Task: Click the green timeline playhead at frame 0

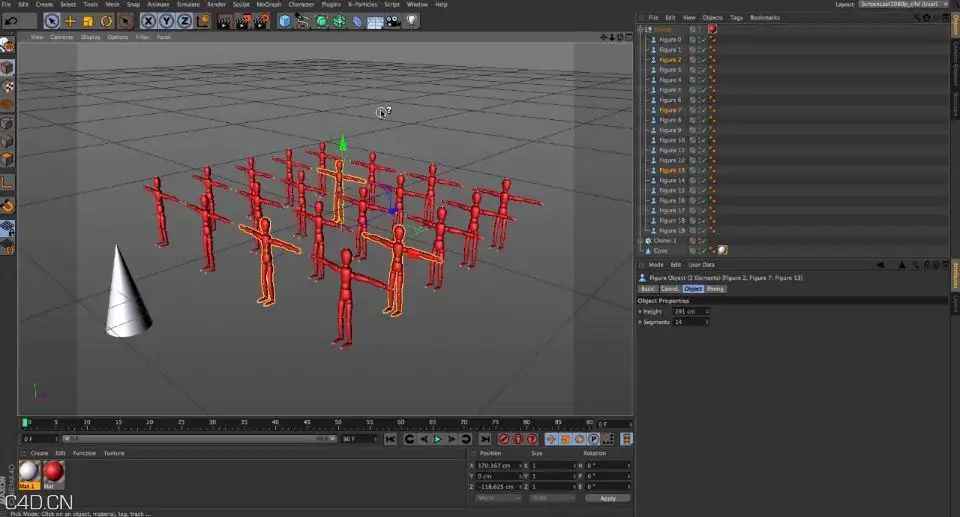Action: [x=25, y=423]
